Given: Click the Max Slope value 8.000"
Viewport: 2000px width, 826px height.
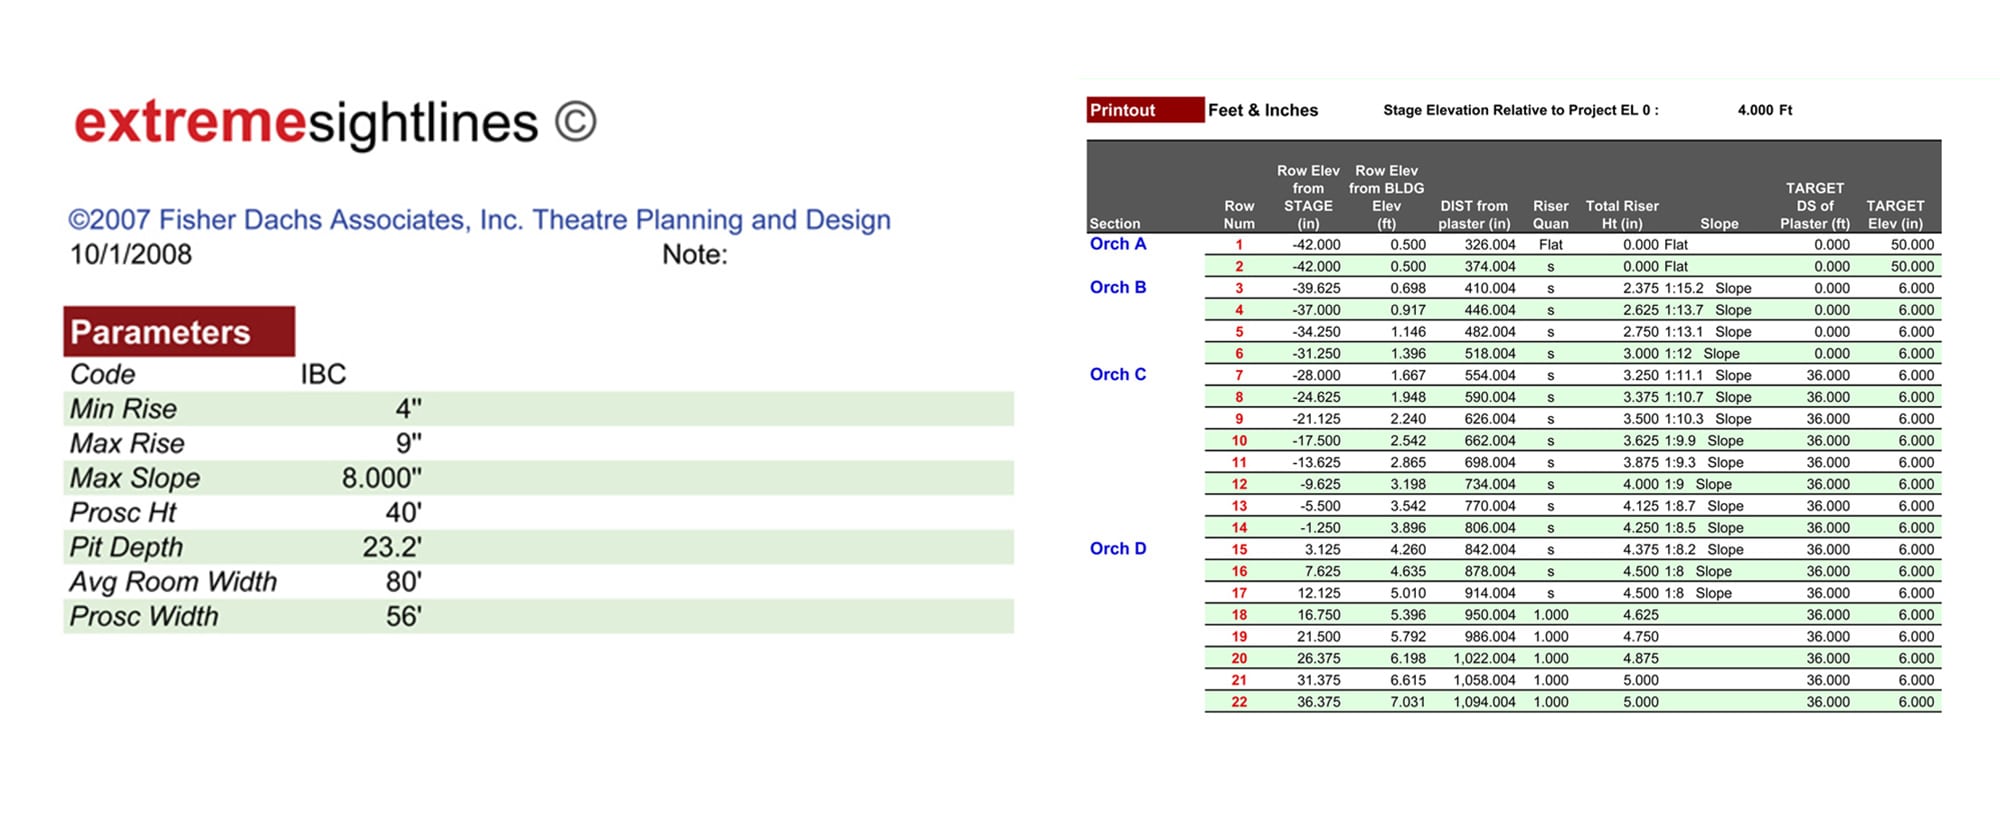Looking at the screenshot, I should [x=382, y=478].
